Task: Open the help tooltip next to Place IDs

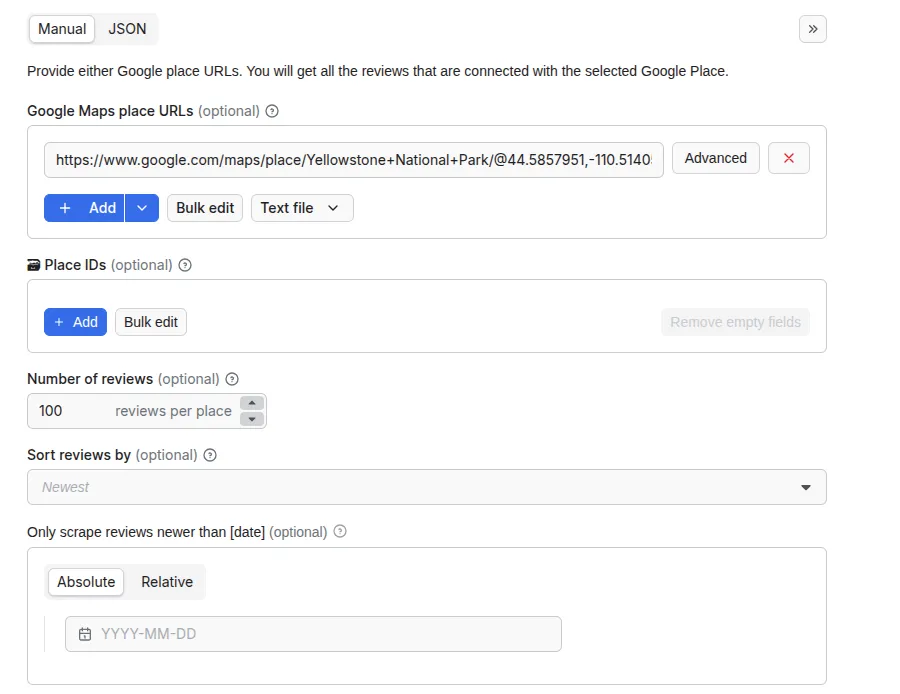Action: coord(185,265)
